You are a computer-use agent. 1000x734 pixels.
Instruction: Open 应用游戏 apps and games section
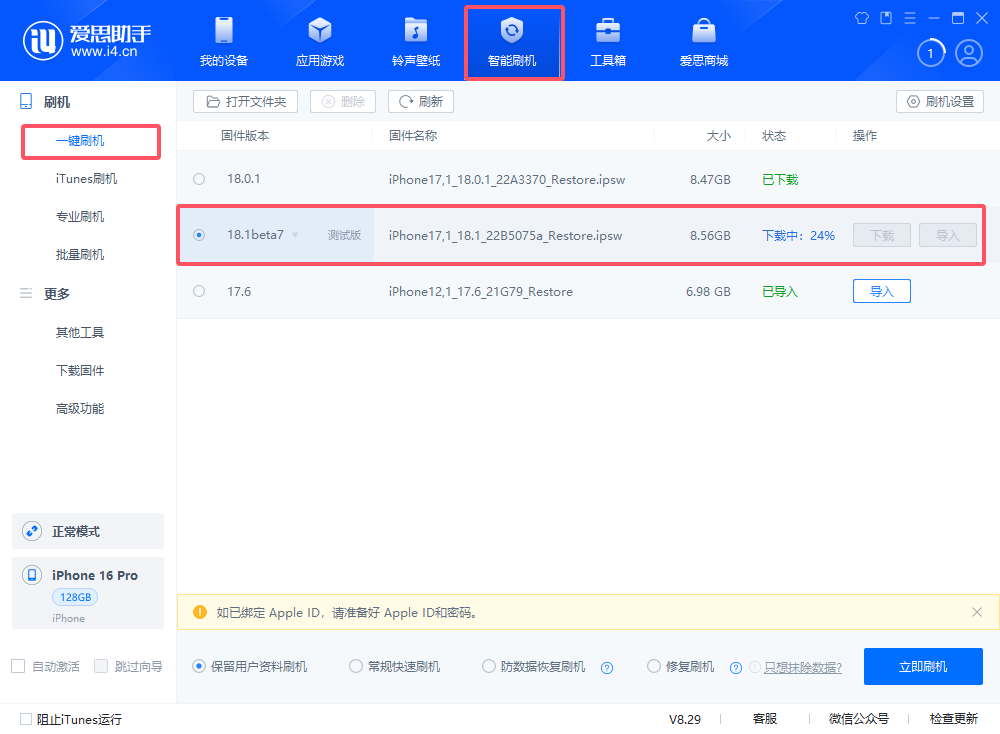click(x=319, y=42)
